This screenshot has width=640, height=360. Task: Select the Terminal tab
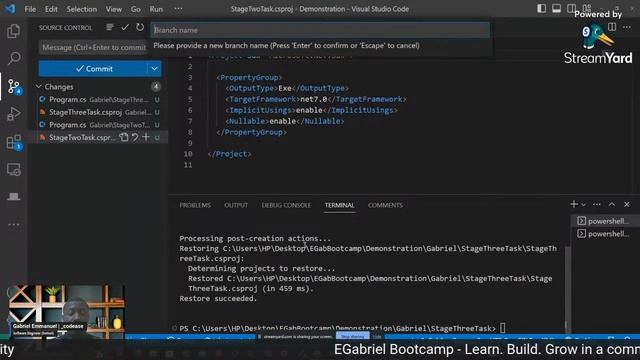(340, 205)
